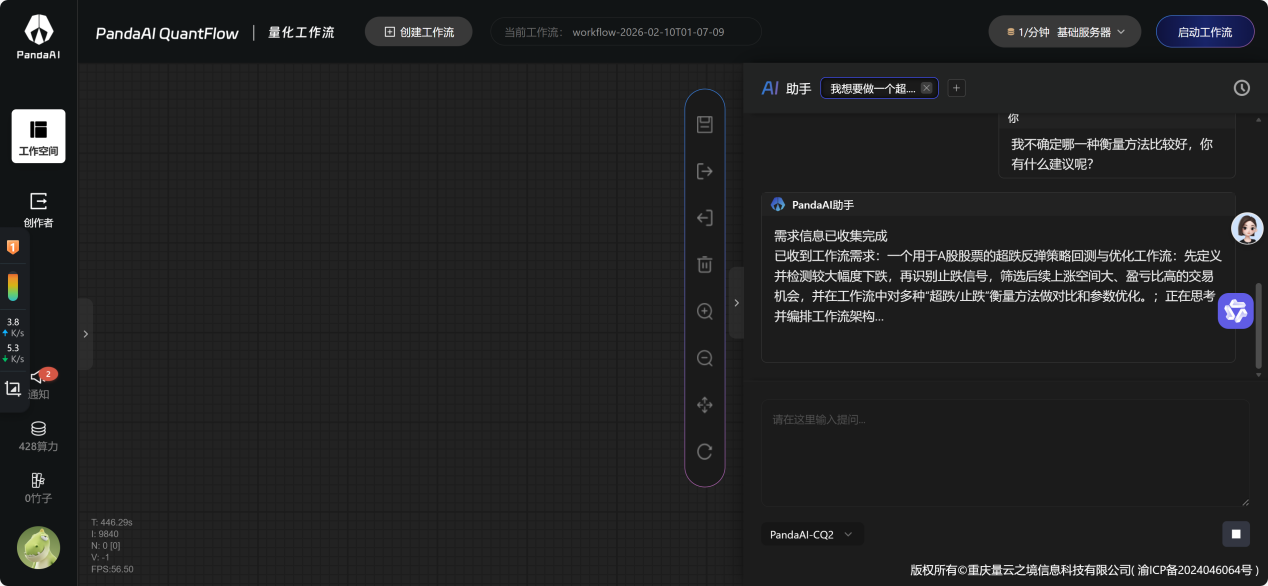Screen dimensions: 1268x586
Task: Zoom out on the canvas
Action: (x=704, y=358)
